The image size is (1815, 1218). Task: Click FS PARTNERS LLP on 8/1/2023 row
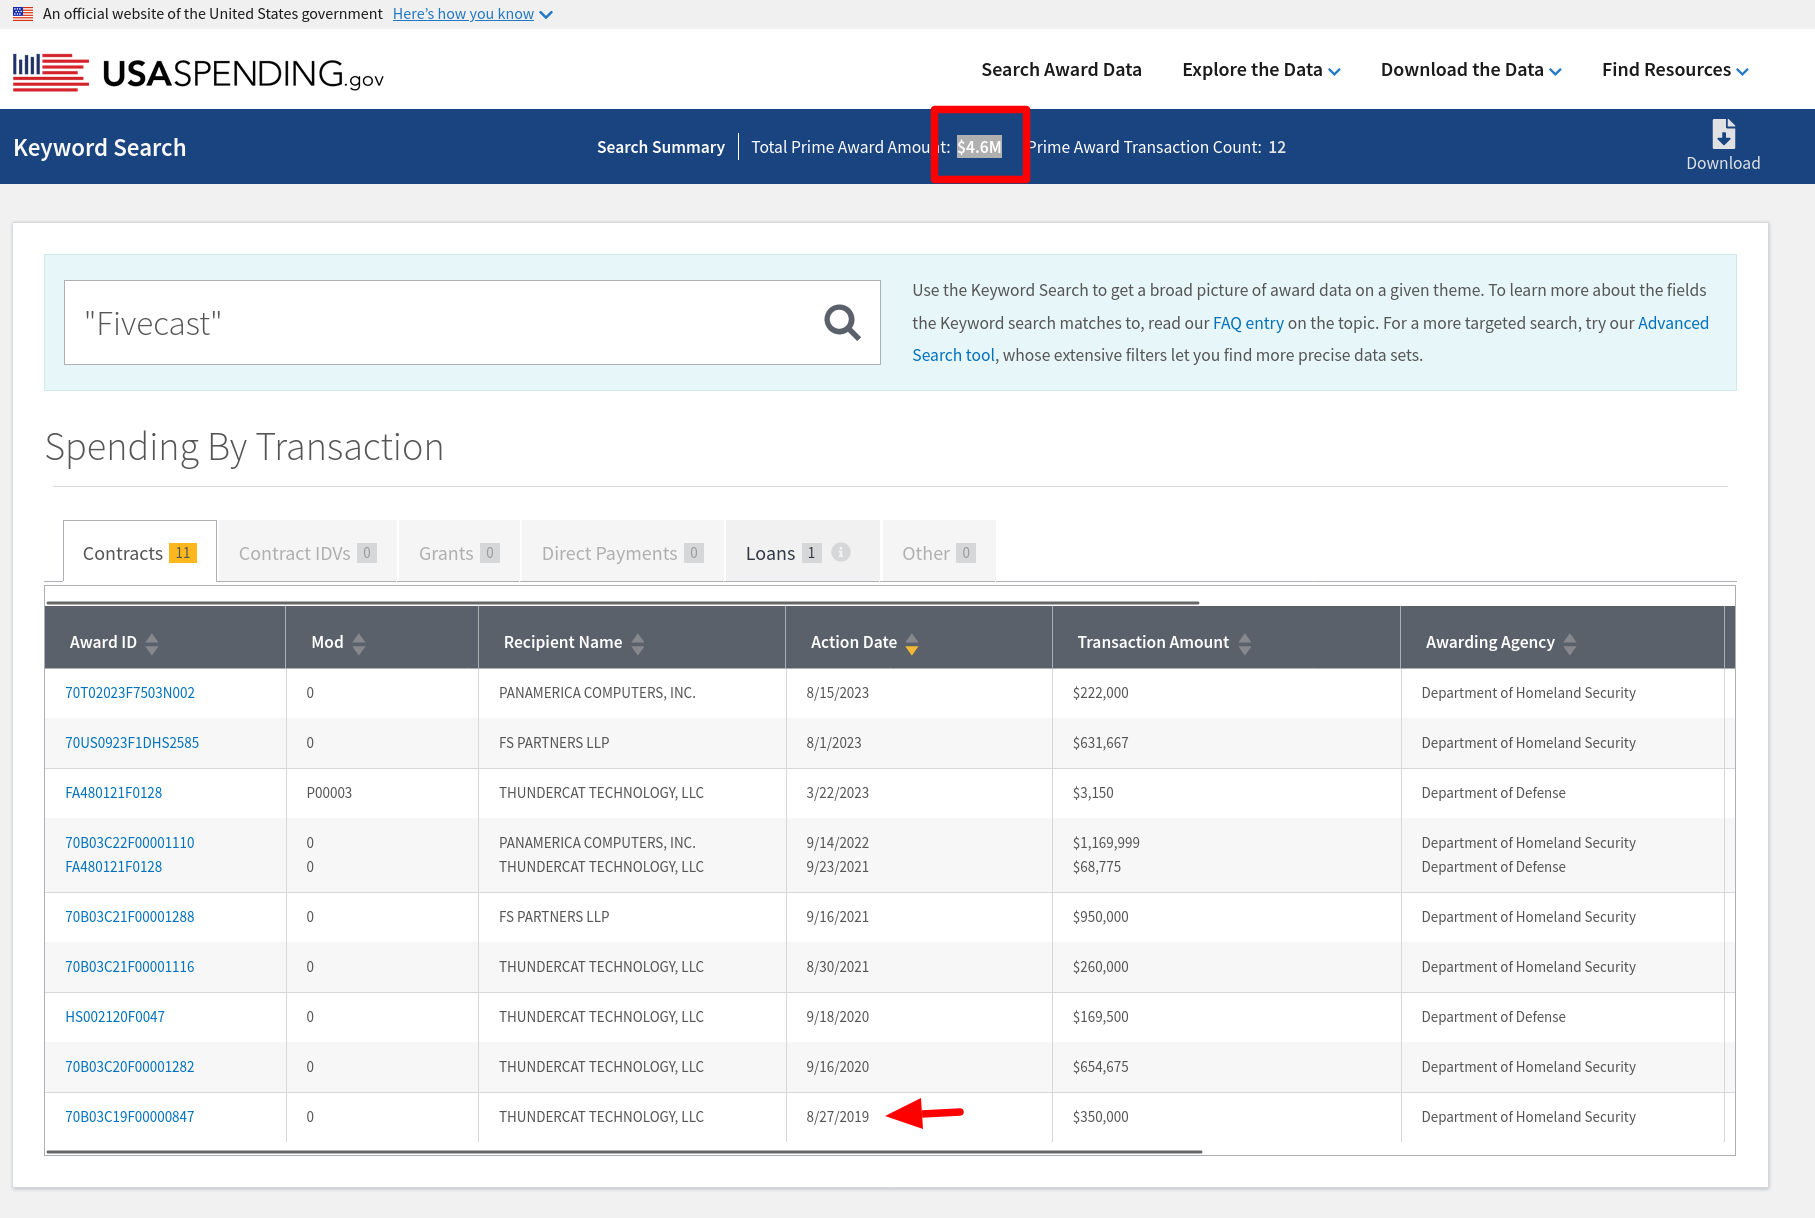pos(554,743)
